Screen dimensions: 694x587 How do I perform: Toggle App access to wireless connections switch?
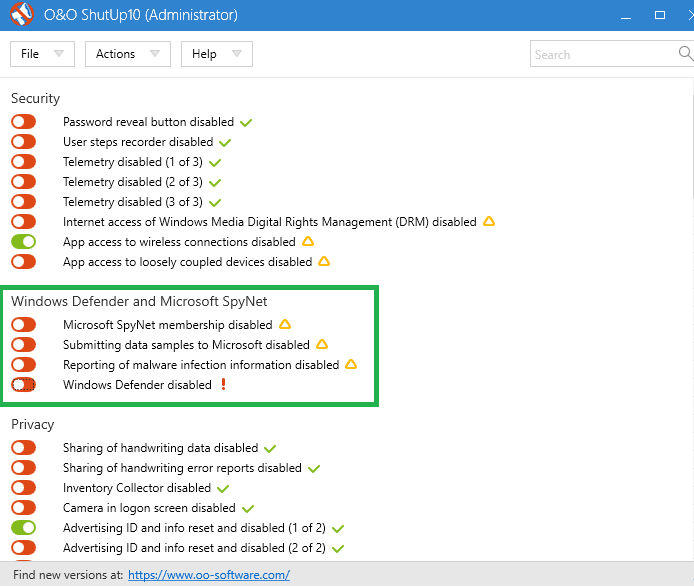(x=23, y=242)
